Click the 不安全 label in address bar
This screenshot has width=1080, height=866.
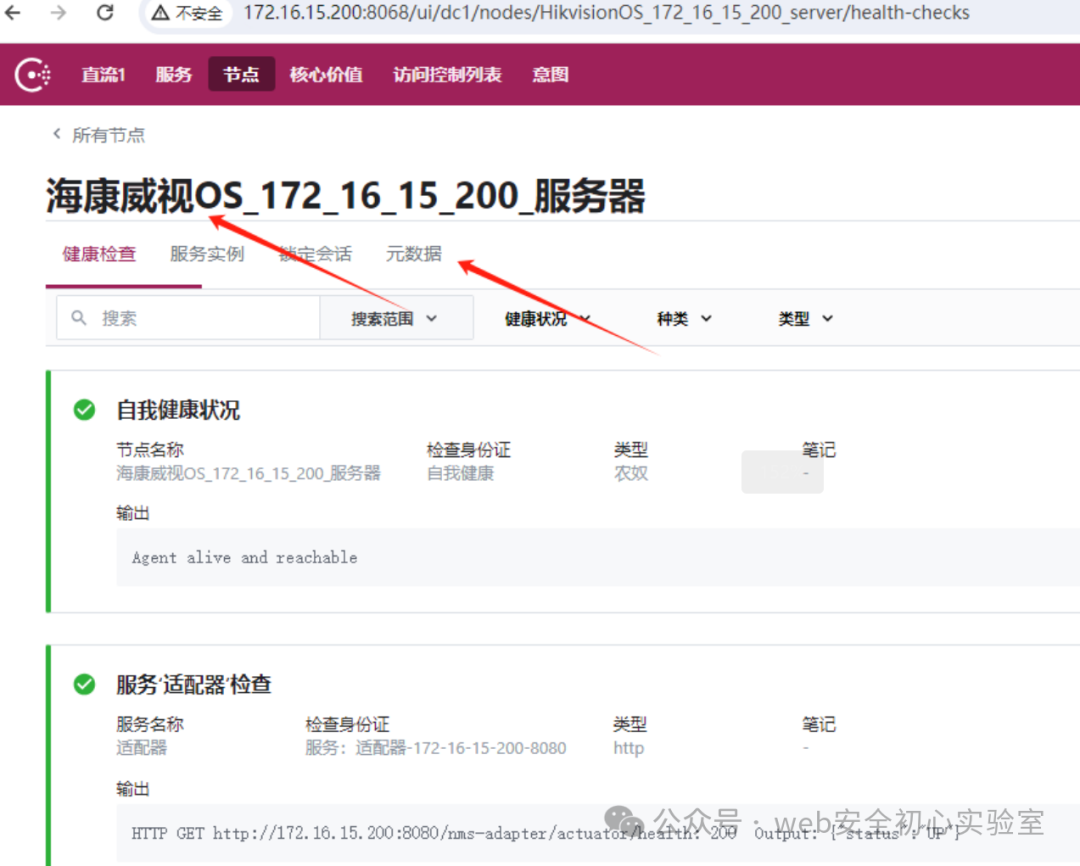click(199, 13)
